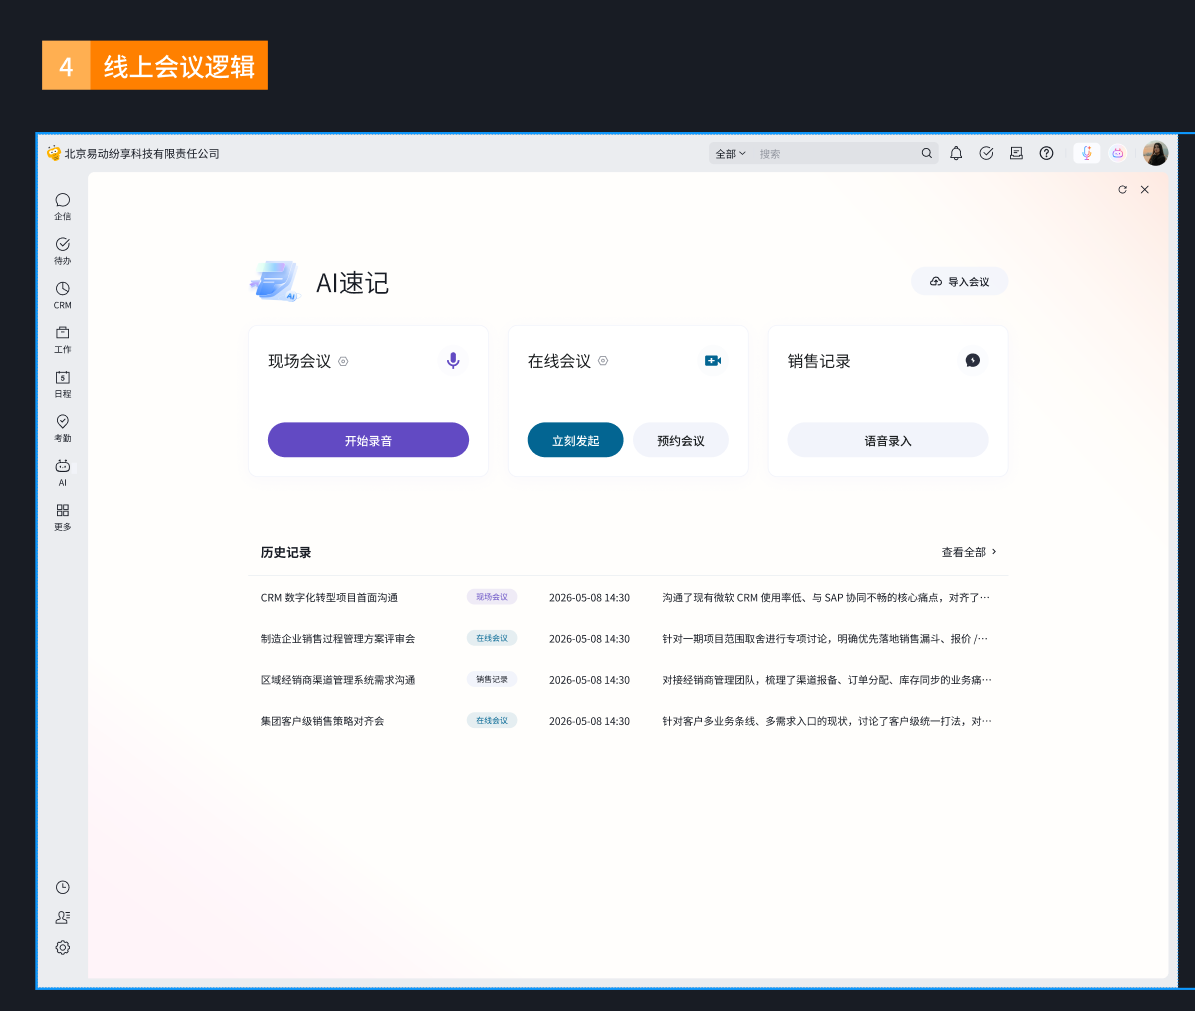The height and width of the screenshot is (1011, 1195).
Task: Open settings gear in sidebar bottom
Action: [62, 947]
